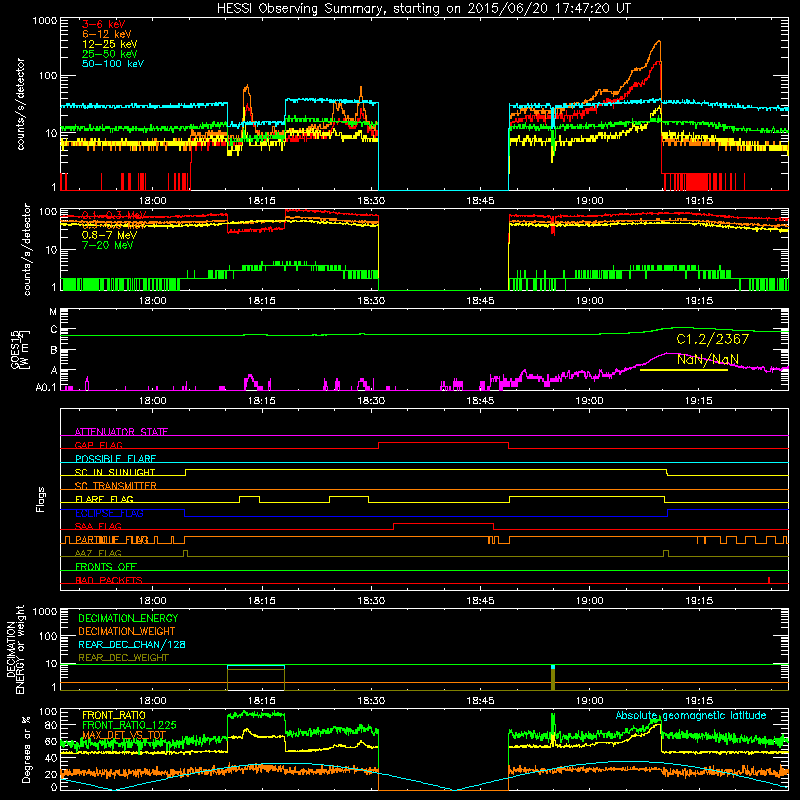Click the orange 6-12 keV flare peak

pos(659,42)
